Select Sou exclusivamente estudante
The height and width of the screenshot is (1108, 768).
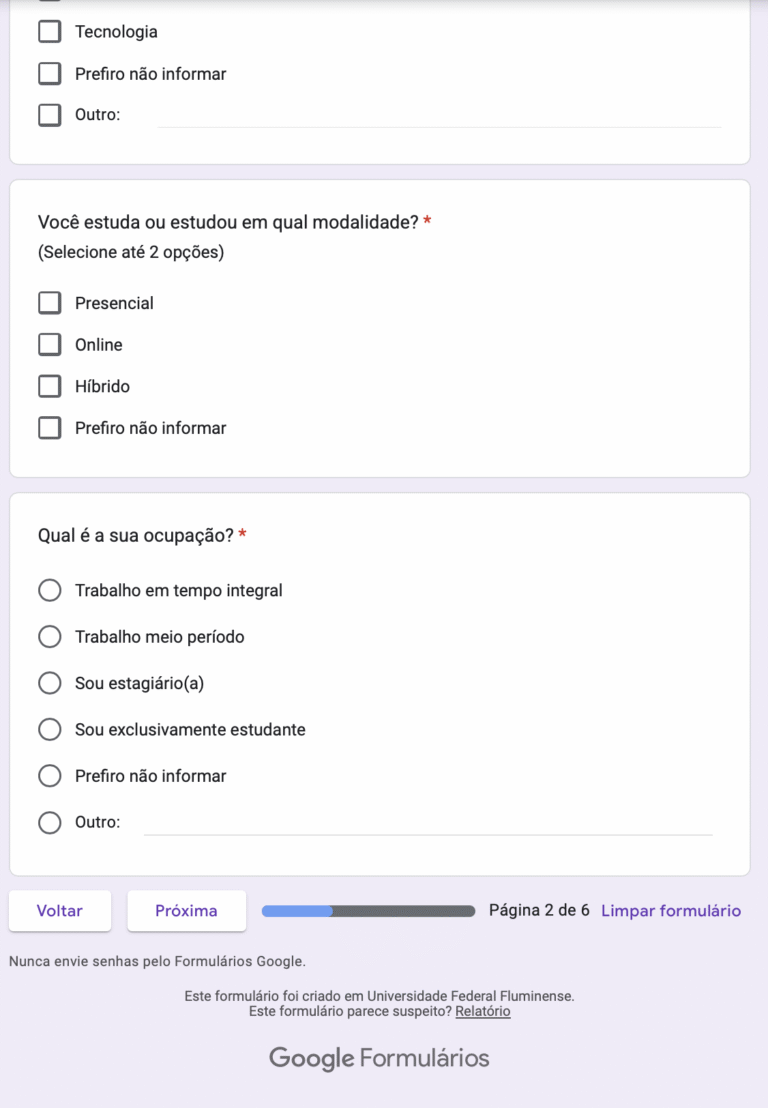tap(50, 730)
